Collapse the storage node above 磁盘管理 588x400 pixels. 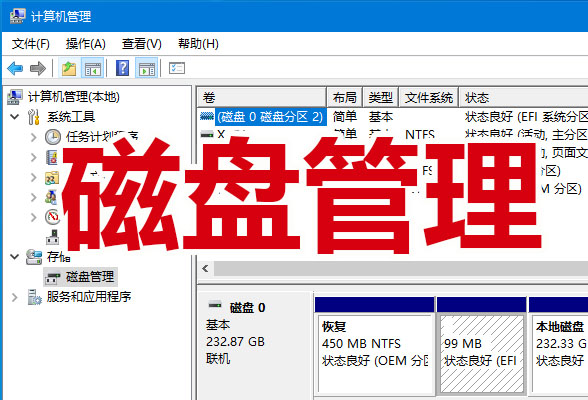coord(14,257)
